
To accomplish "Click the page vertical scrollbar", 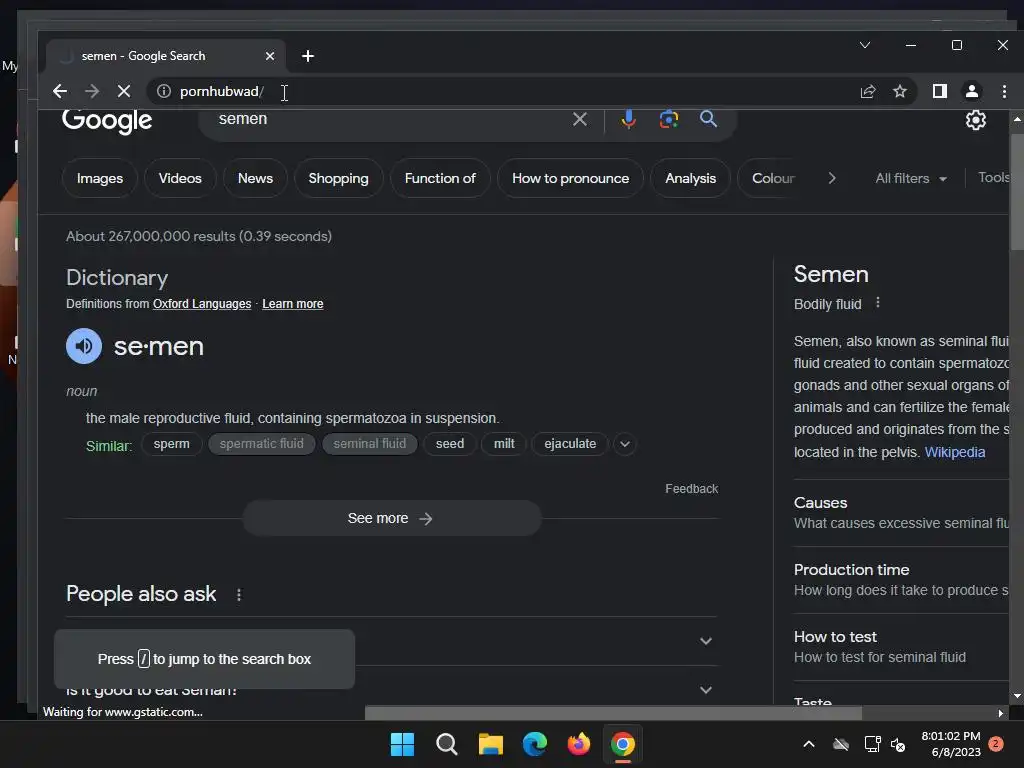I will [1017, 191].
